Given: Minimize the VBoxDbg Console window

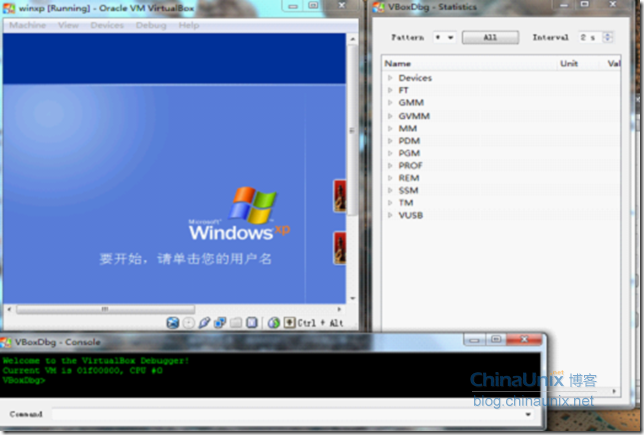Looking at the screenshot, I should (x=475, y=340).
